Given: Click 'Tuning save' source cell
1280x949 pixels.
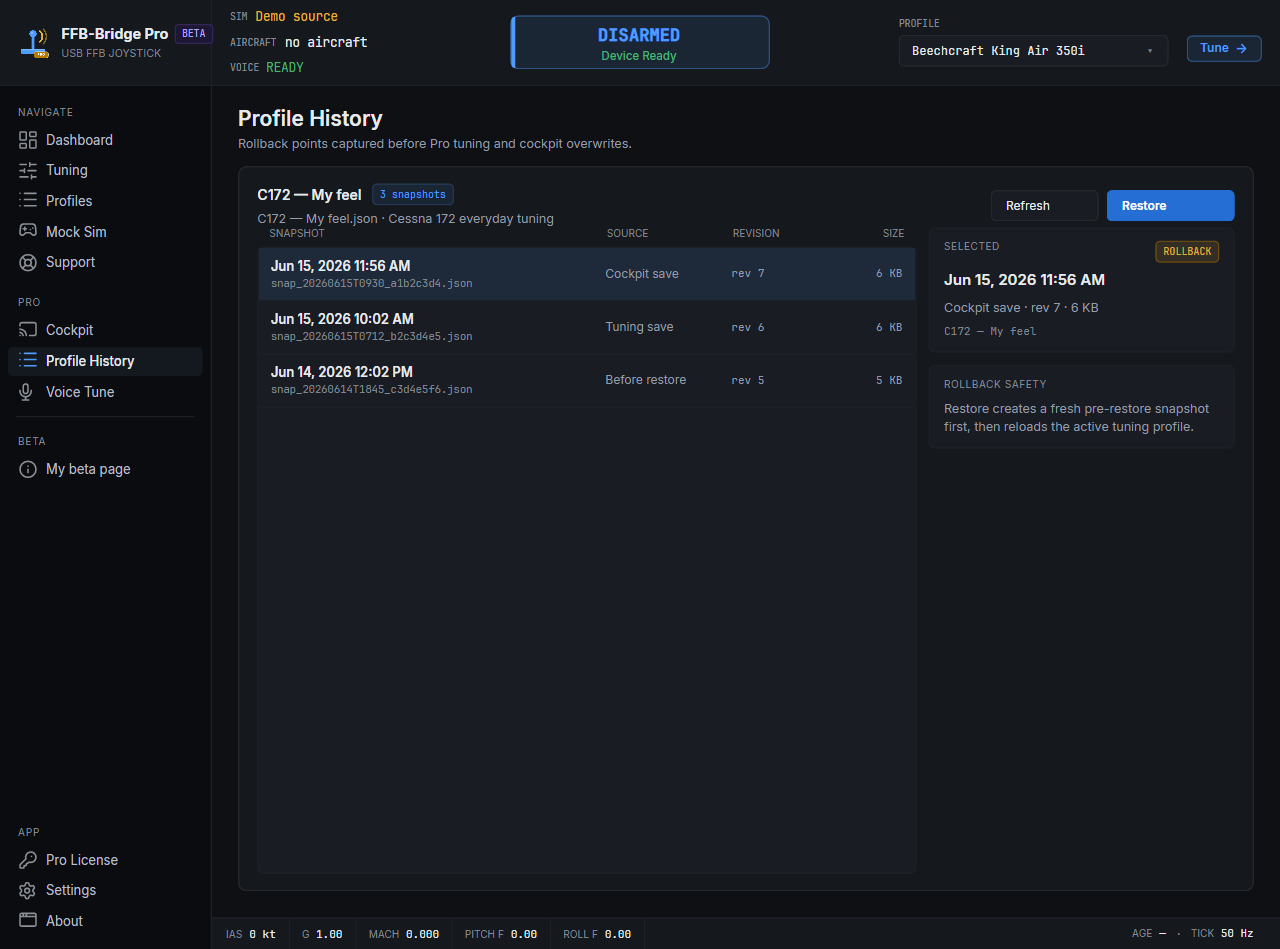Looking at the screenshot, I should [639, 327].
